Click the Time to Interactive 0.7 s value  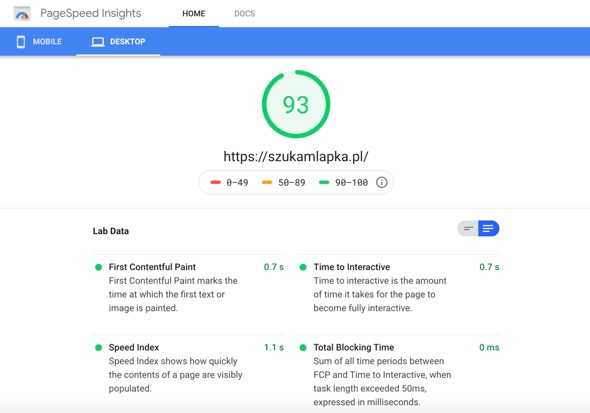pyautogui.click(x=489, y=267)
